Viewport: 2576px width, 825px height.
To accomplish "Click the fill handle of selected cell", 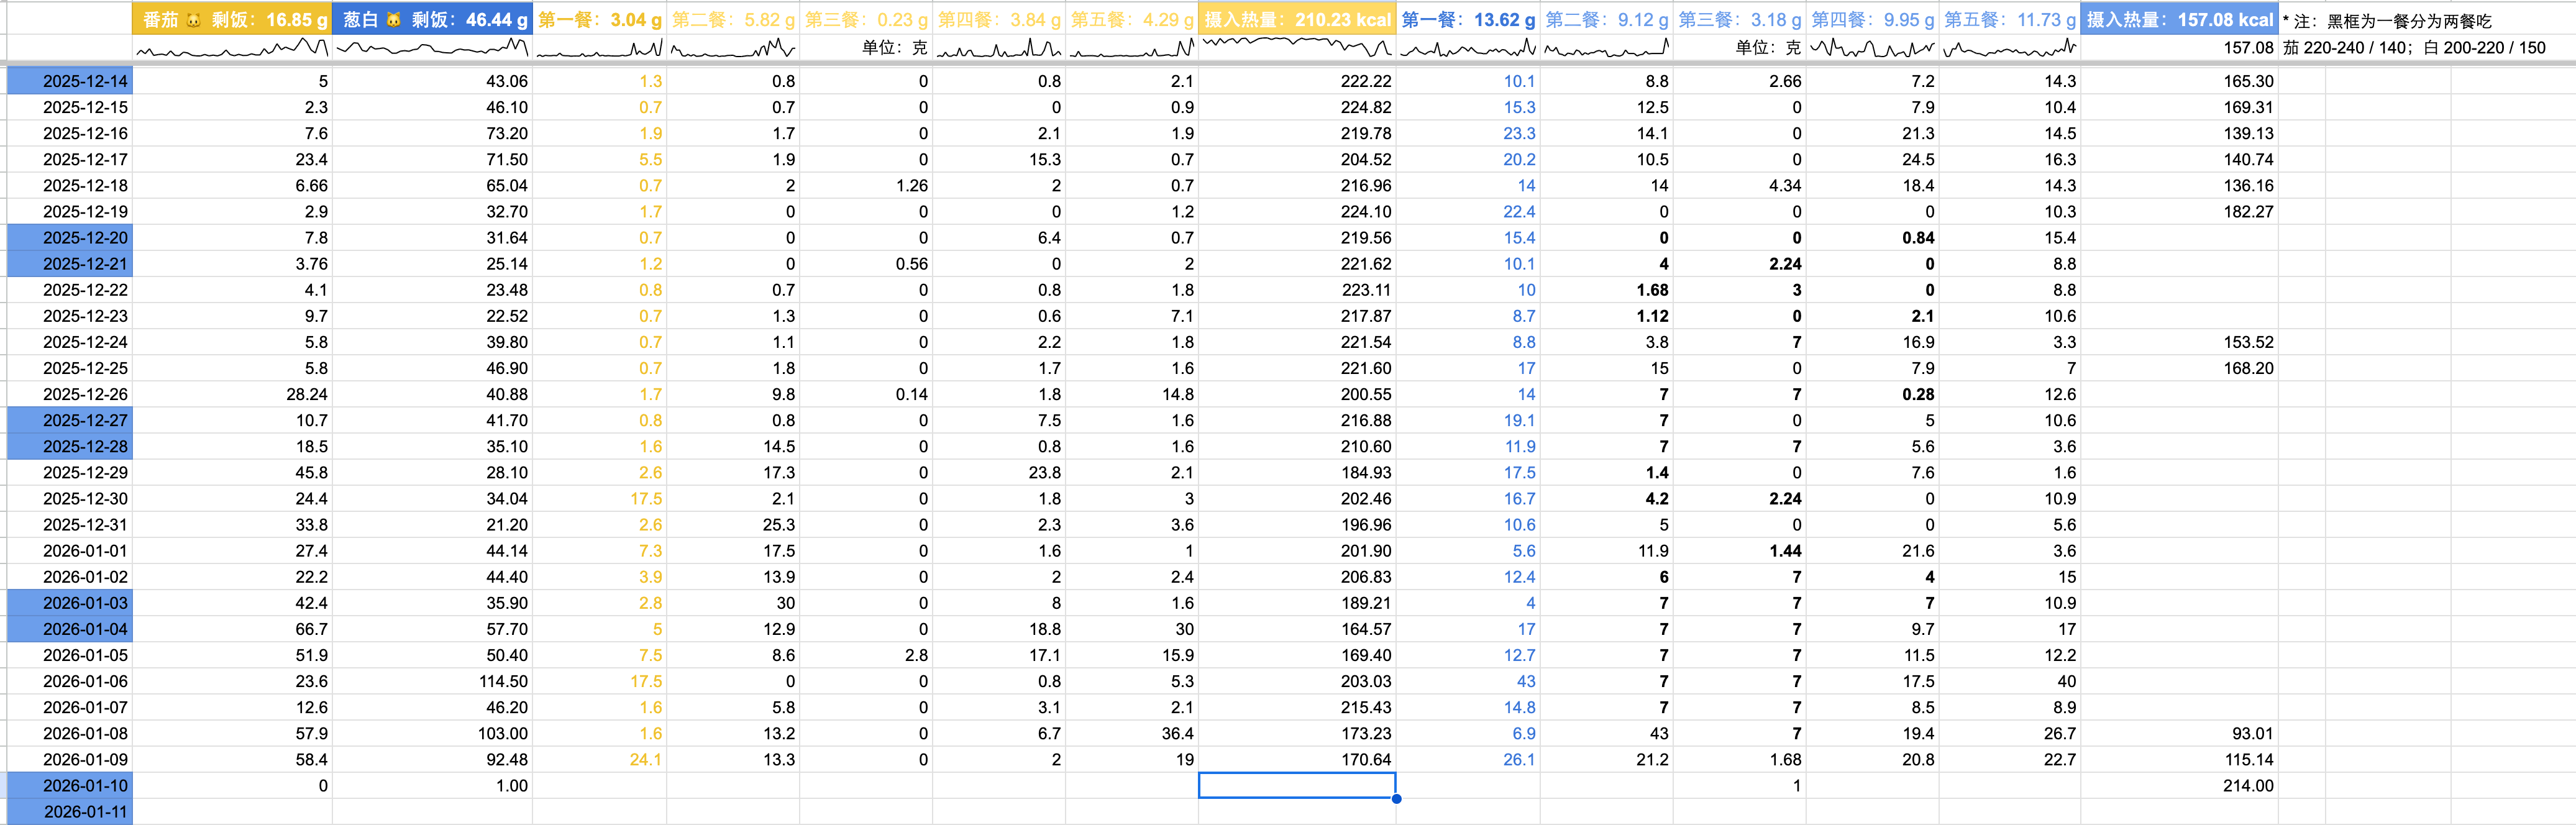I will 1396,798.
